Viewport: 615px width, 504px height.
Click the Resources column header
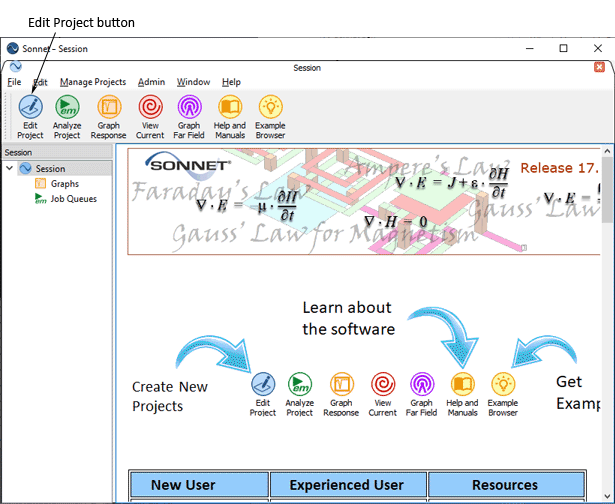(x=506, y=485)
